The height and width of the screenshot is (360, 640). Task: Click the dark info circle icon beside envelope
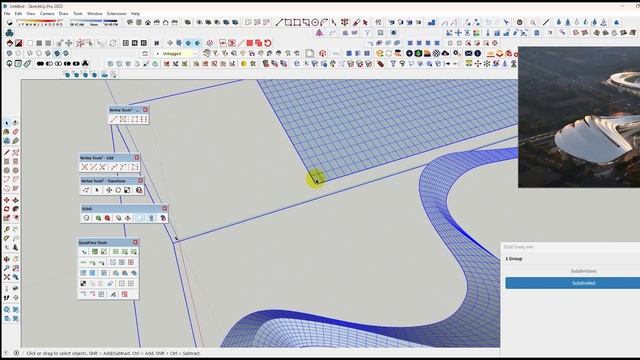[x=477, y=53]
